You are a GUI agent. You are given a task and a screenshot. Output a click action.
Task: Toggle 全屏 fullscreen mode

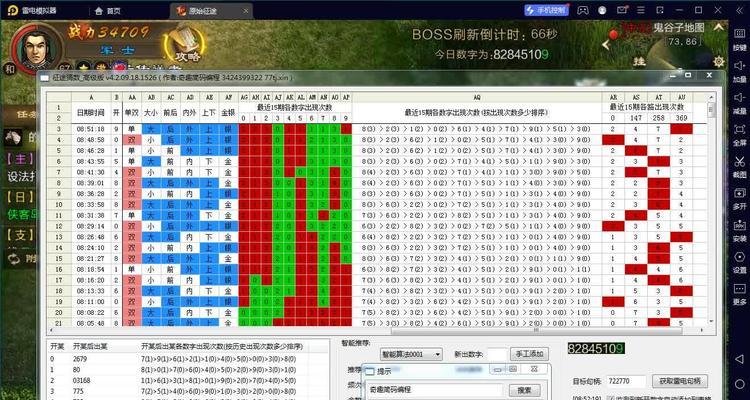tap(739, 135)
